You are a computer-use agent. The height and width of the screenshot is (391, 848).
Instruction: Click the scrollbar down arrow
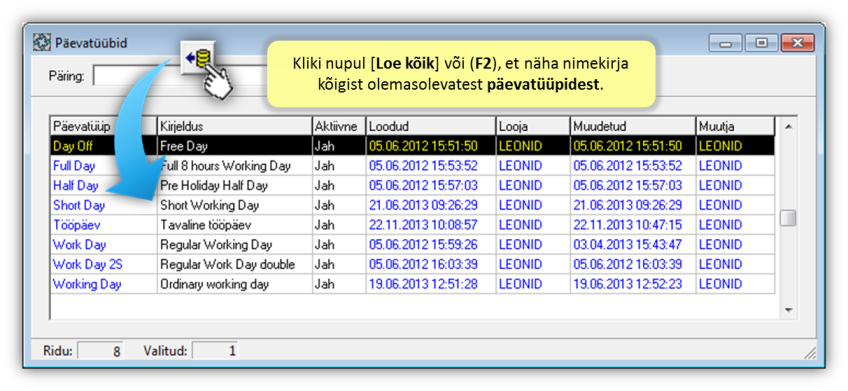[x=789, y=310]
